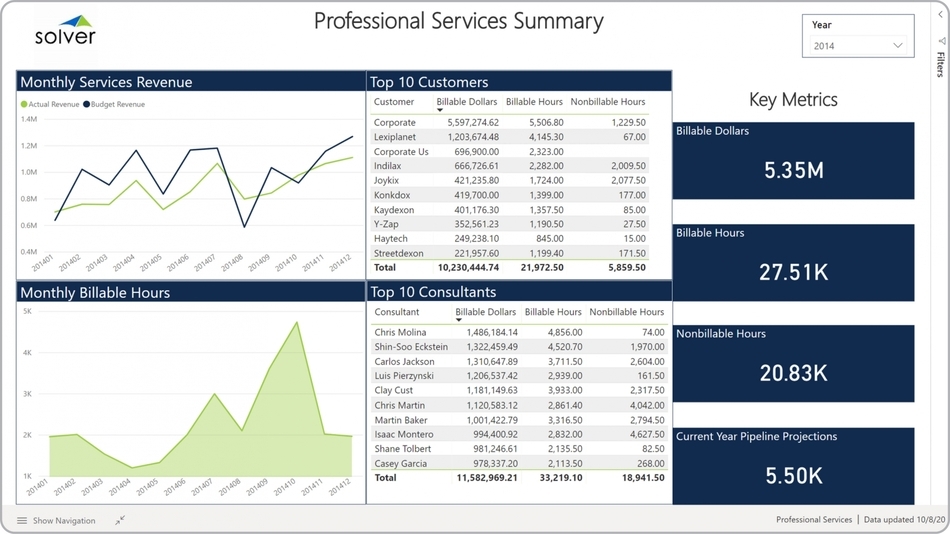Open the vertical Filters pane label
The image size is (950, 534).
[941, 64]
